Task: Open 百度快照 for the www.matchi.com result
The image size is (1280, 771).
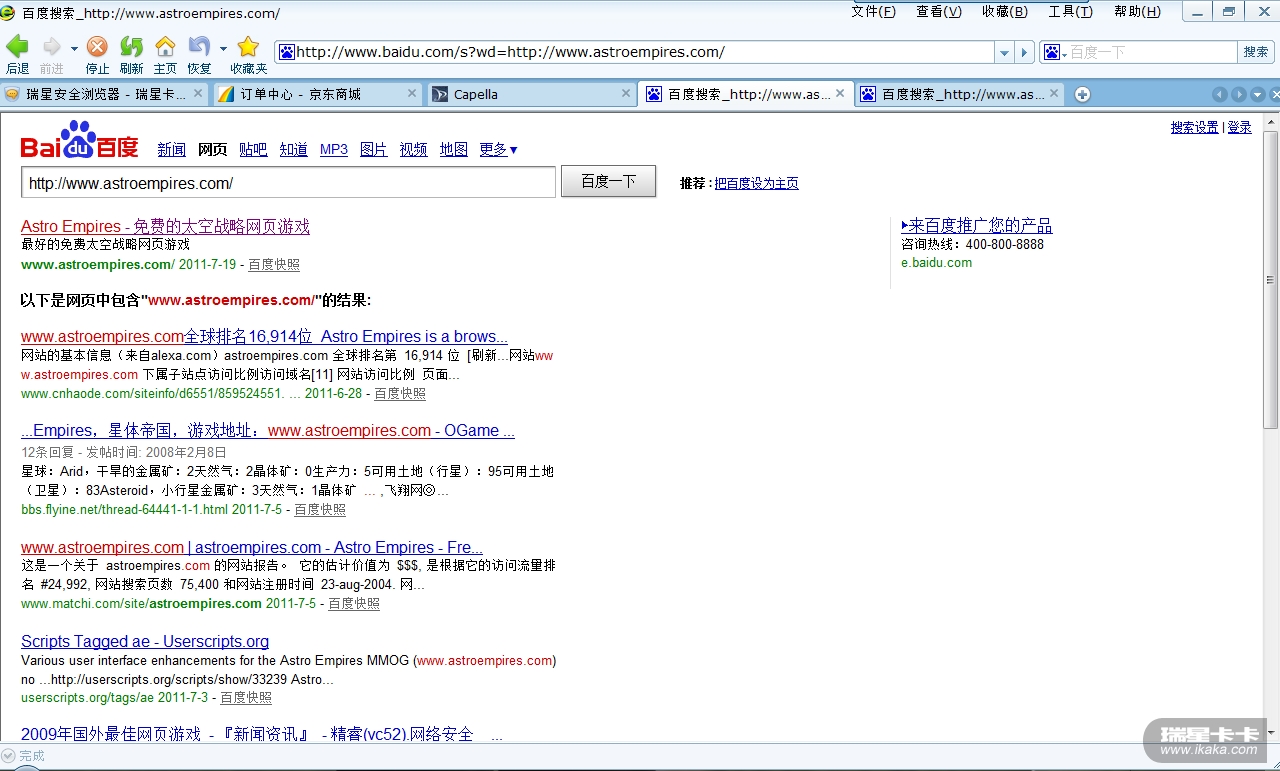Action: coord(353,603)
